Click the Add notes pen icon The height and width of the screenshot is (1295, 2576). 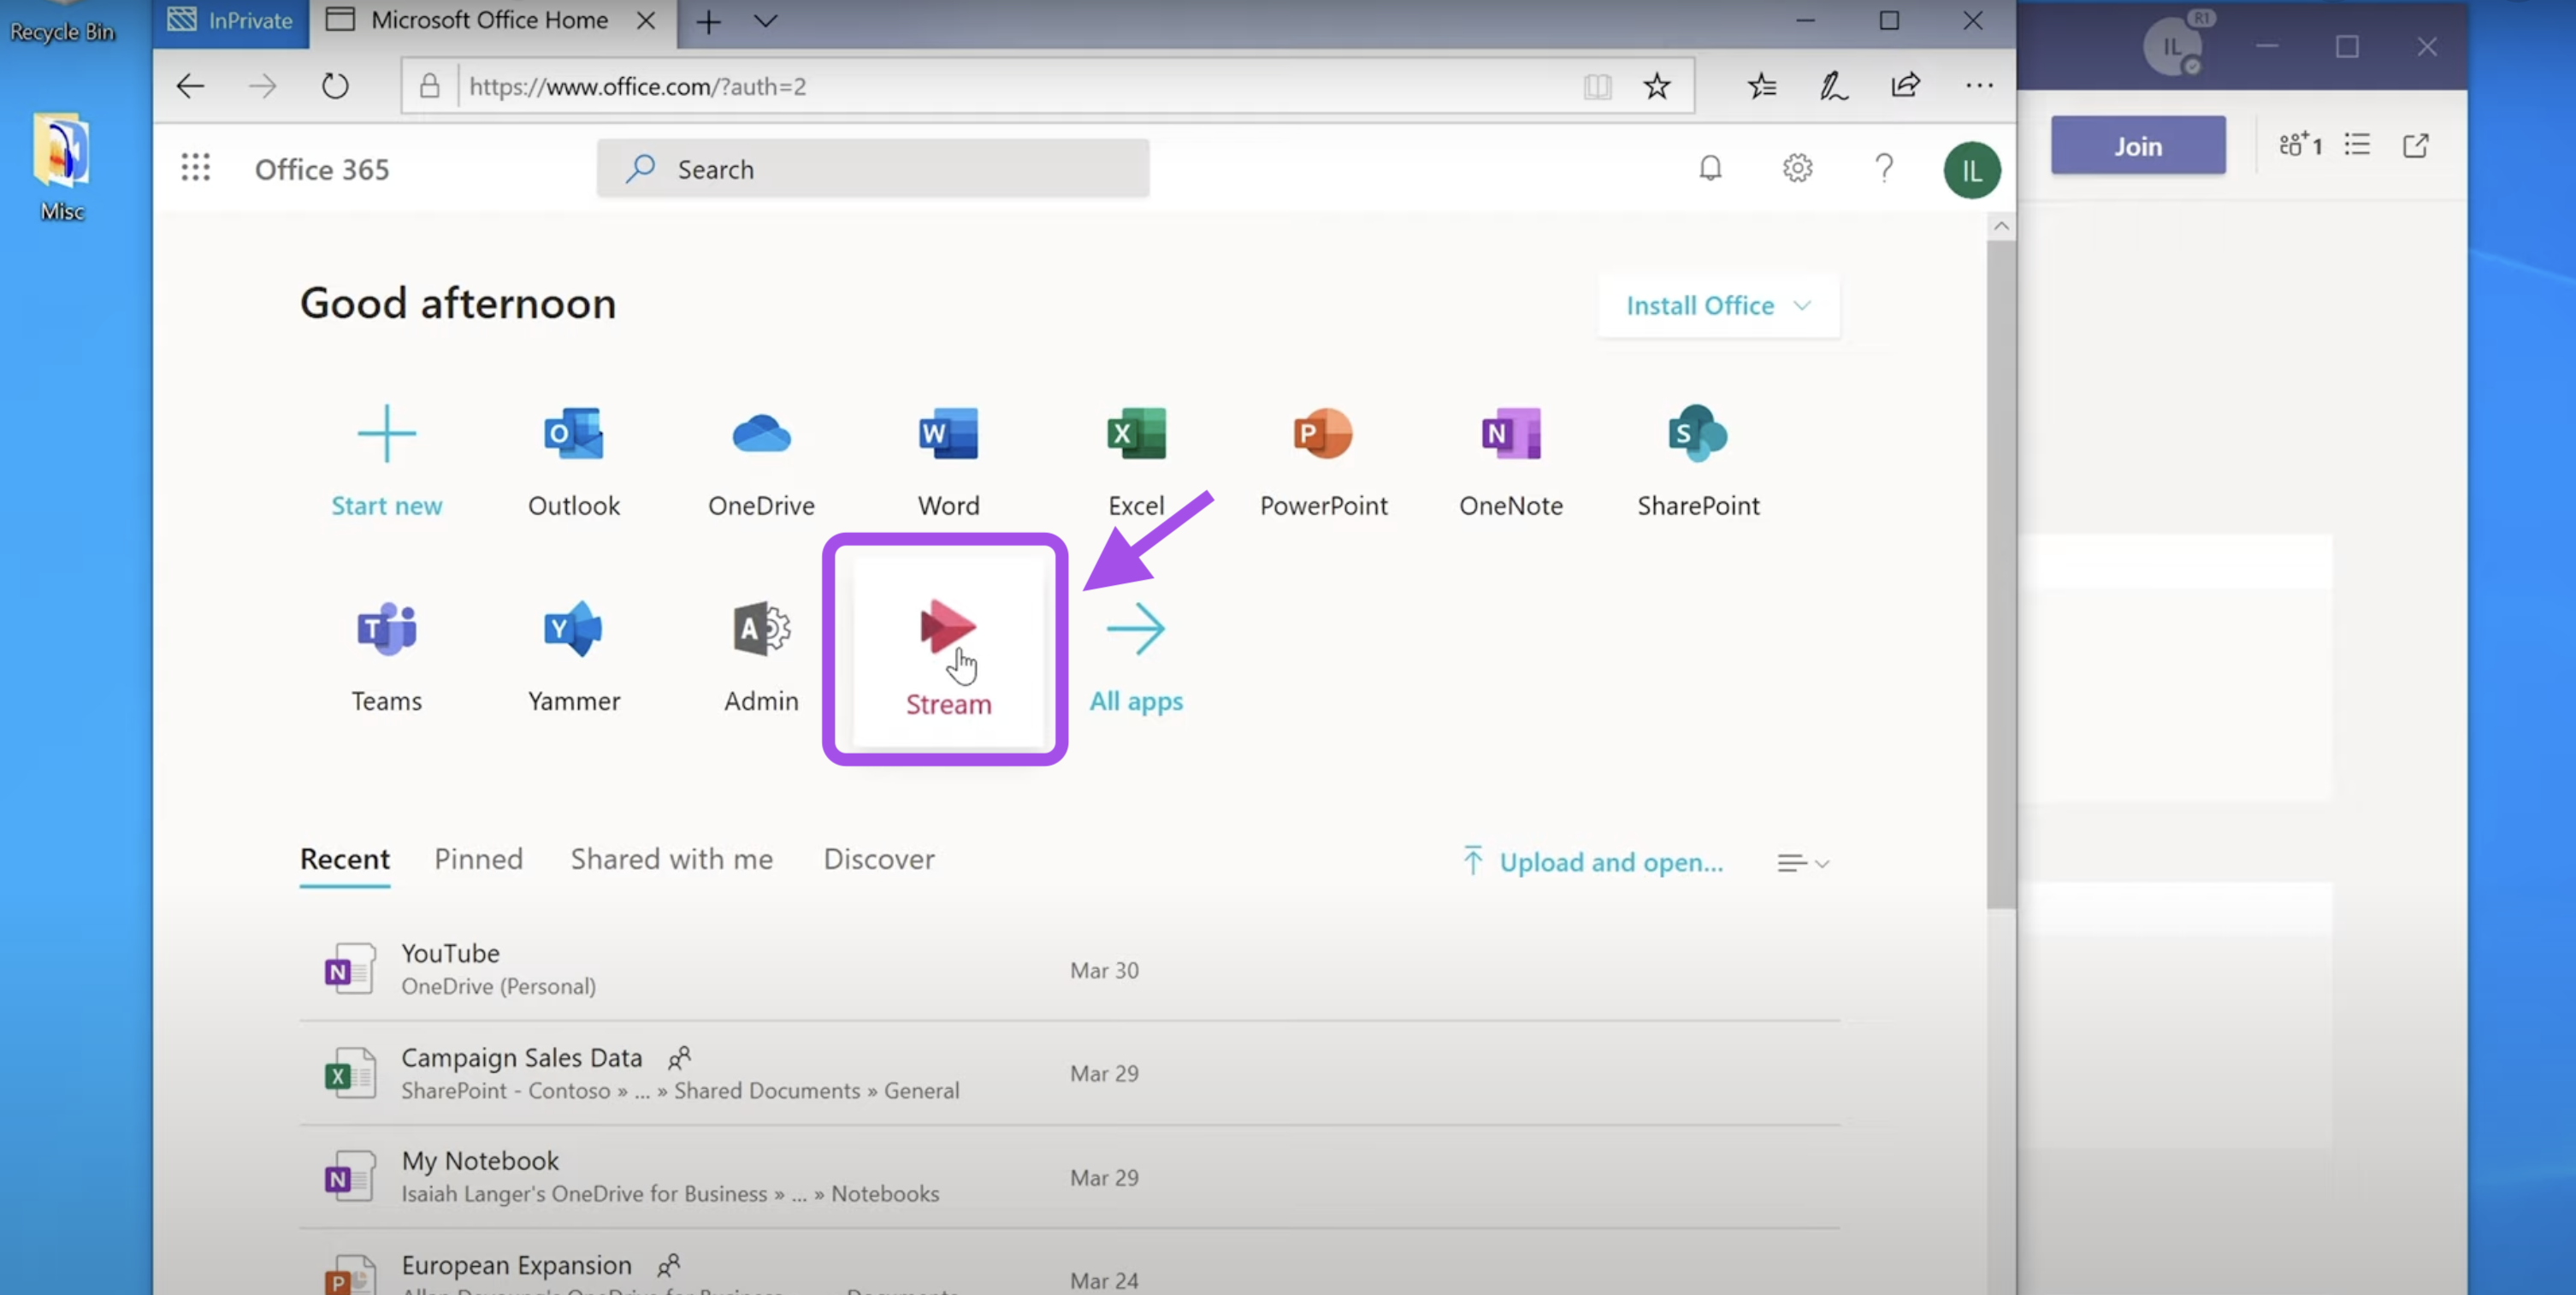tap(1833, 86)
